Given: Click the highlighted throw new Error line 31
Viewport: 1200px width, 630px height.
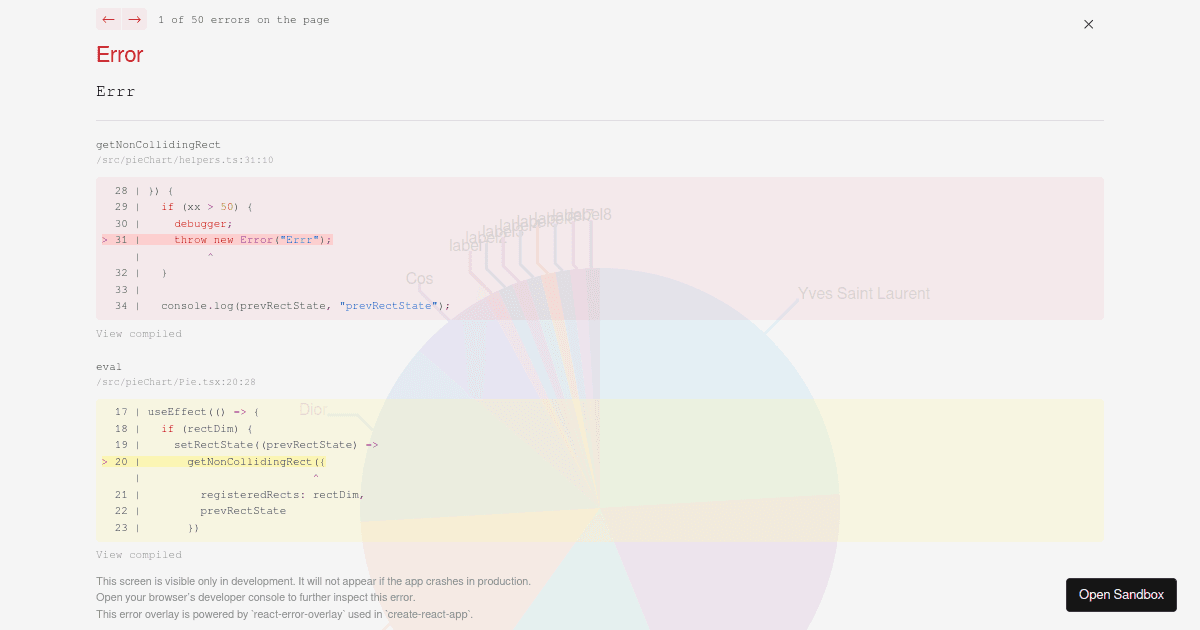Looking at the screenshot, I should tap(250, 239).
